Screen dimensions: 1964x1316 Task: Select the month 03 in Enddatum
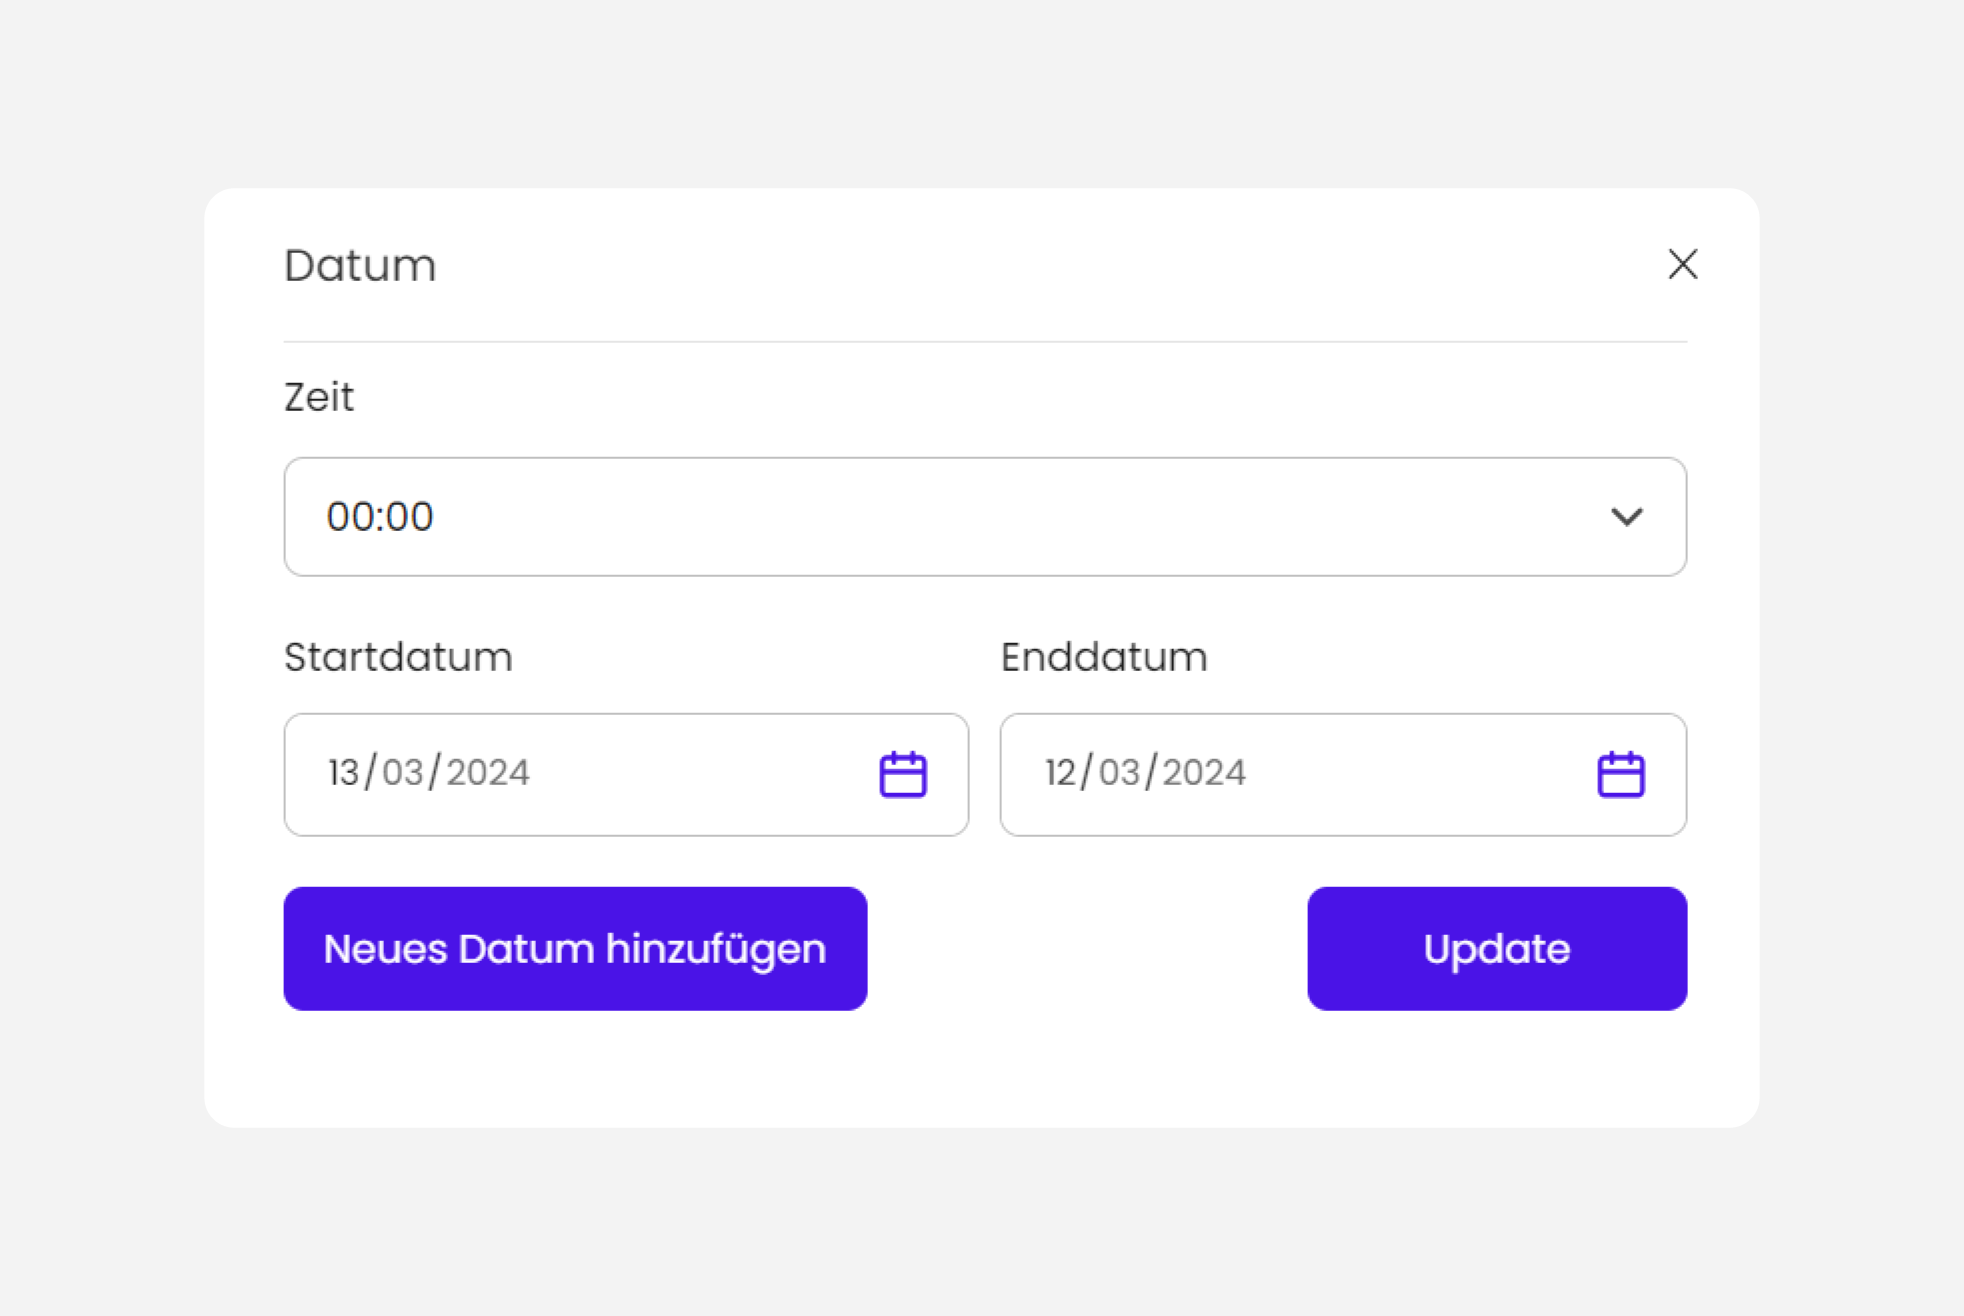pos(1120,773)
